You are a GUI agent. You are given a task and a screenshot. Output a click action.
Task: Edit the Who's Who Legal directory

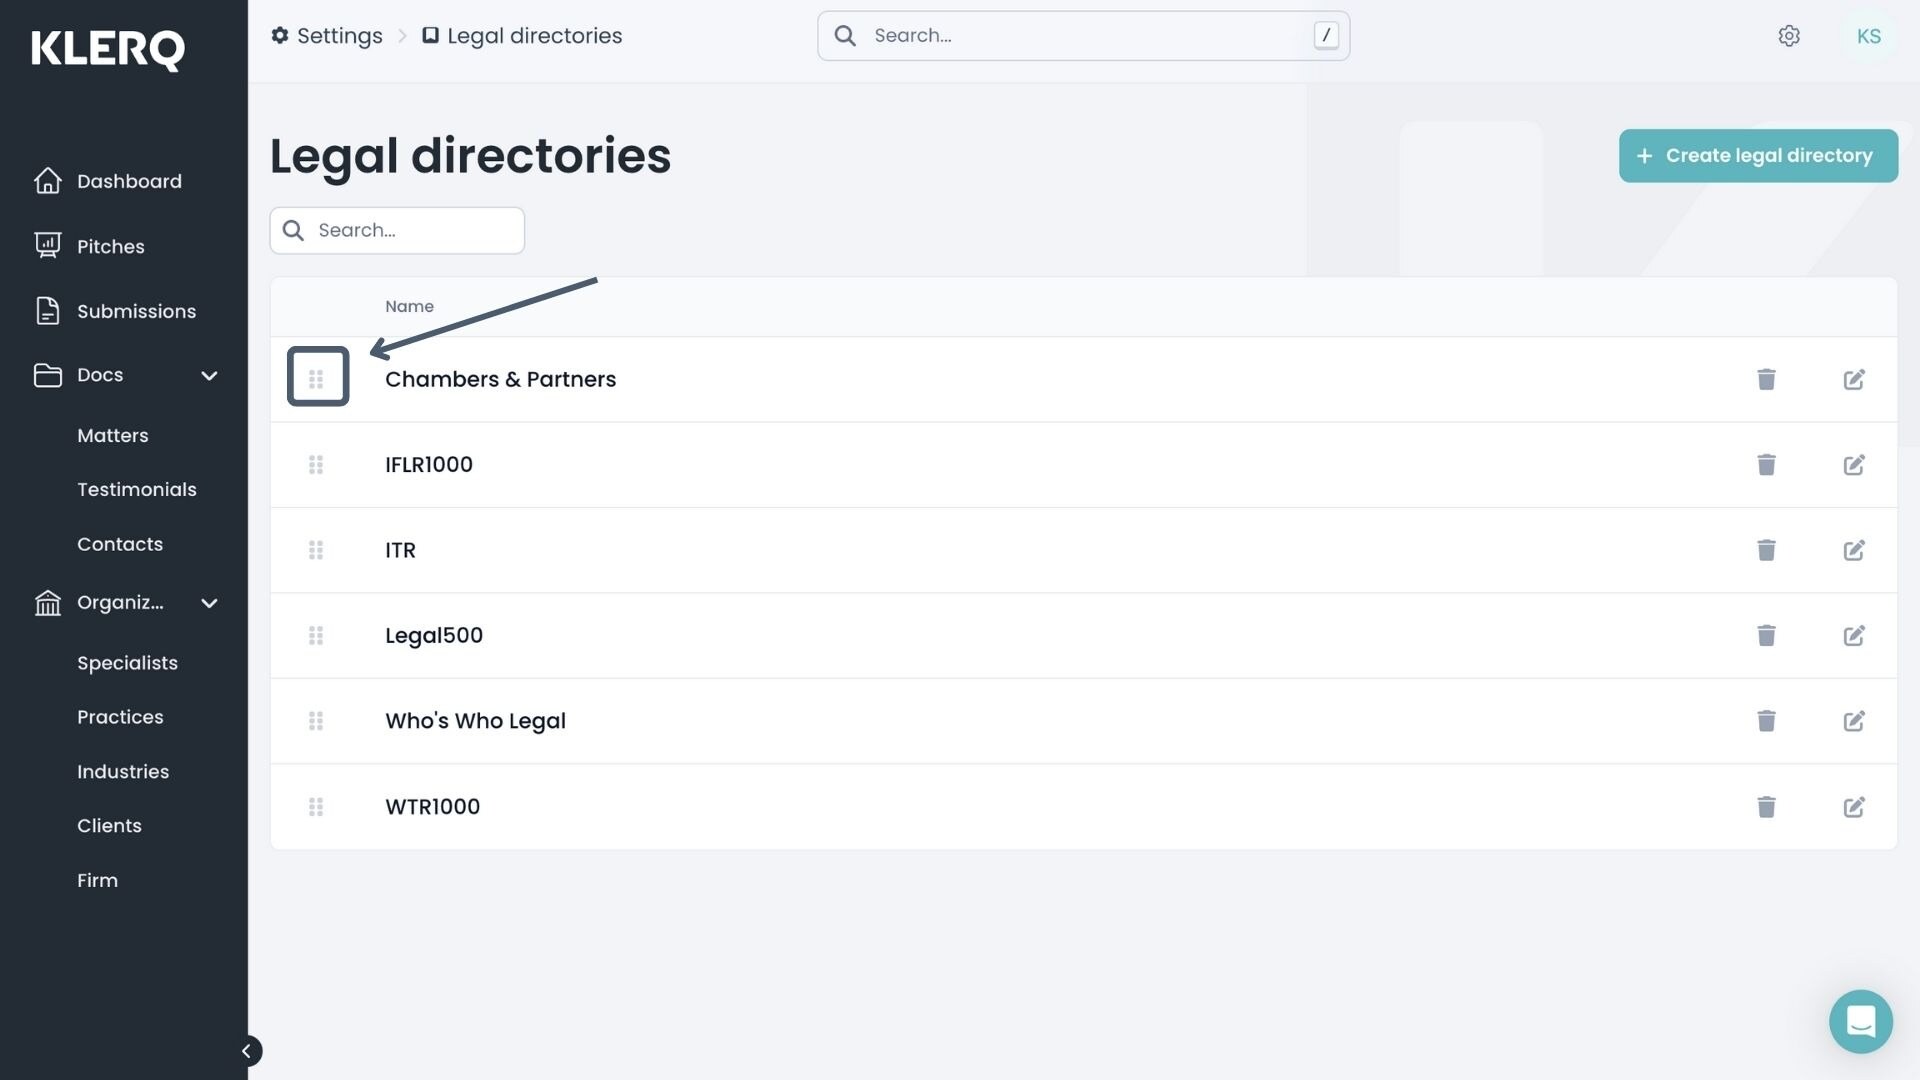point(1854,721)
